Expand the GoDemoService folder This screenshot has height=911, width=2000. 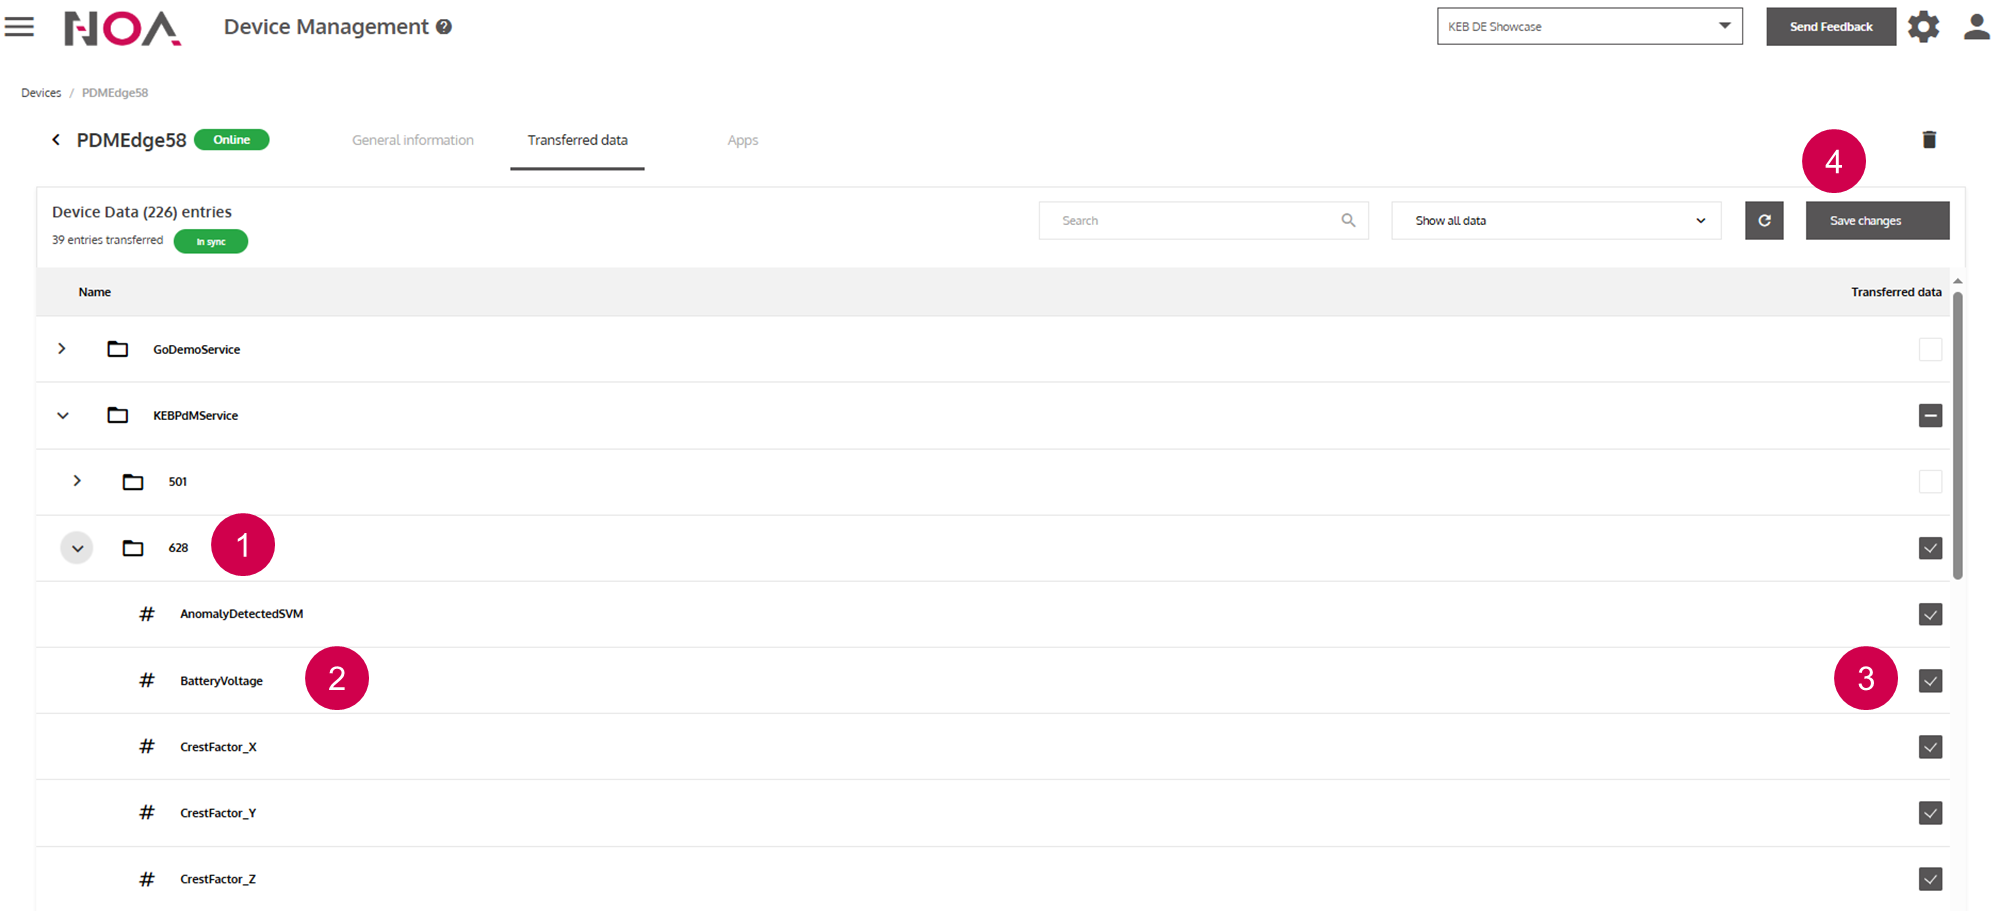tap(62, 349)
